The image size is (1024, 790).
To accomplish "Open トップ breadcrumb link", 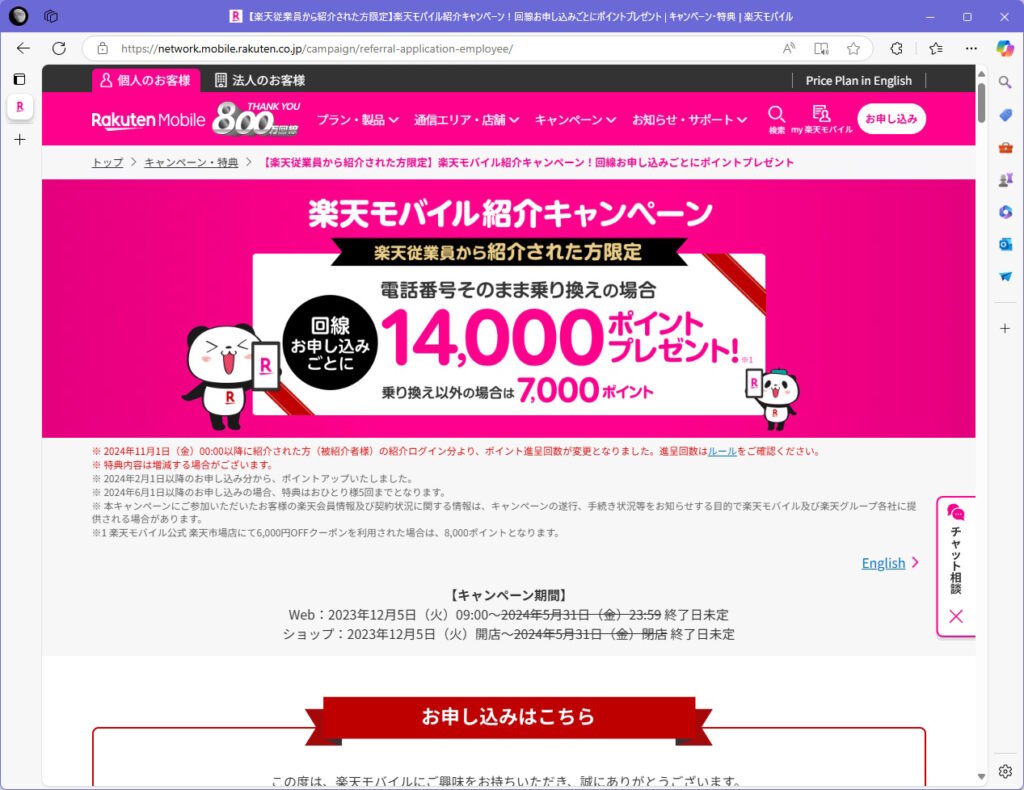I will [107, 162].
